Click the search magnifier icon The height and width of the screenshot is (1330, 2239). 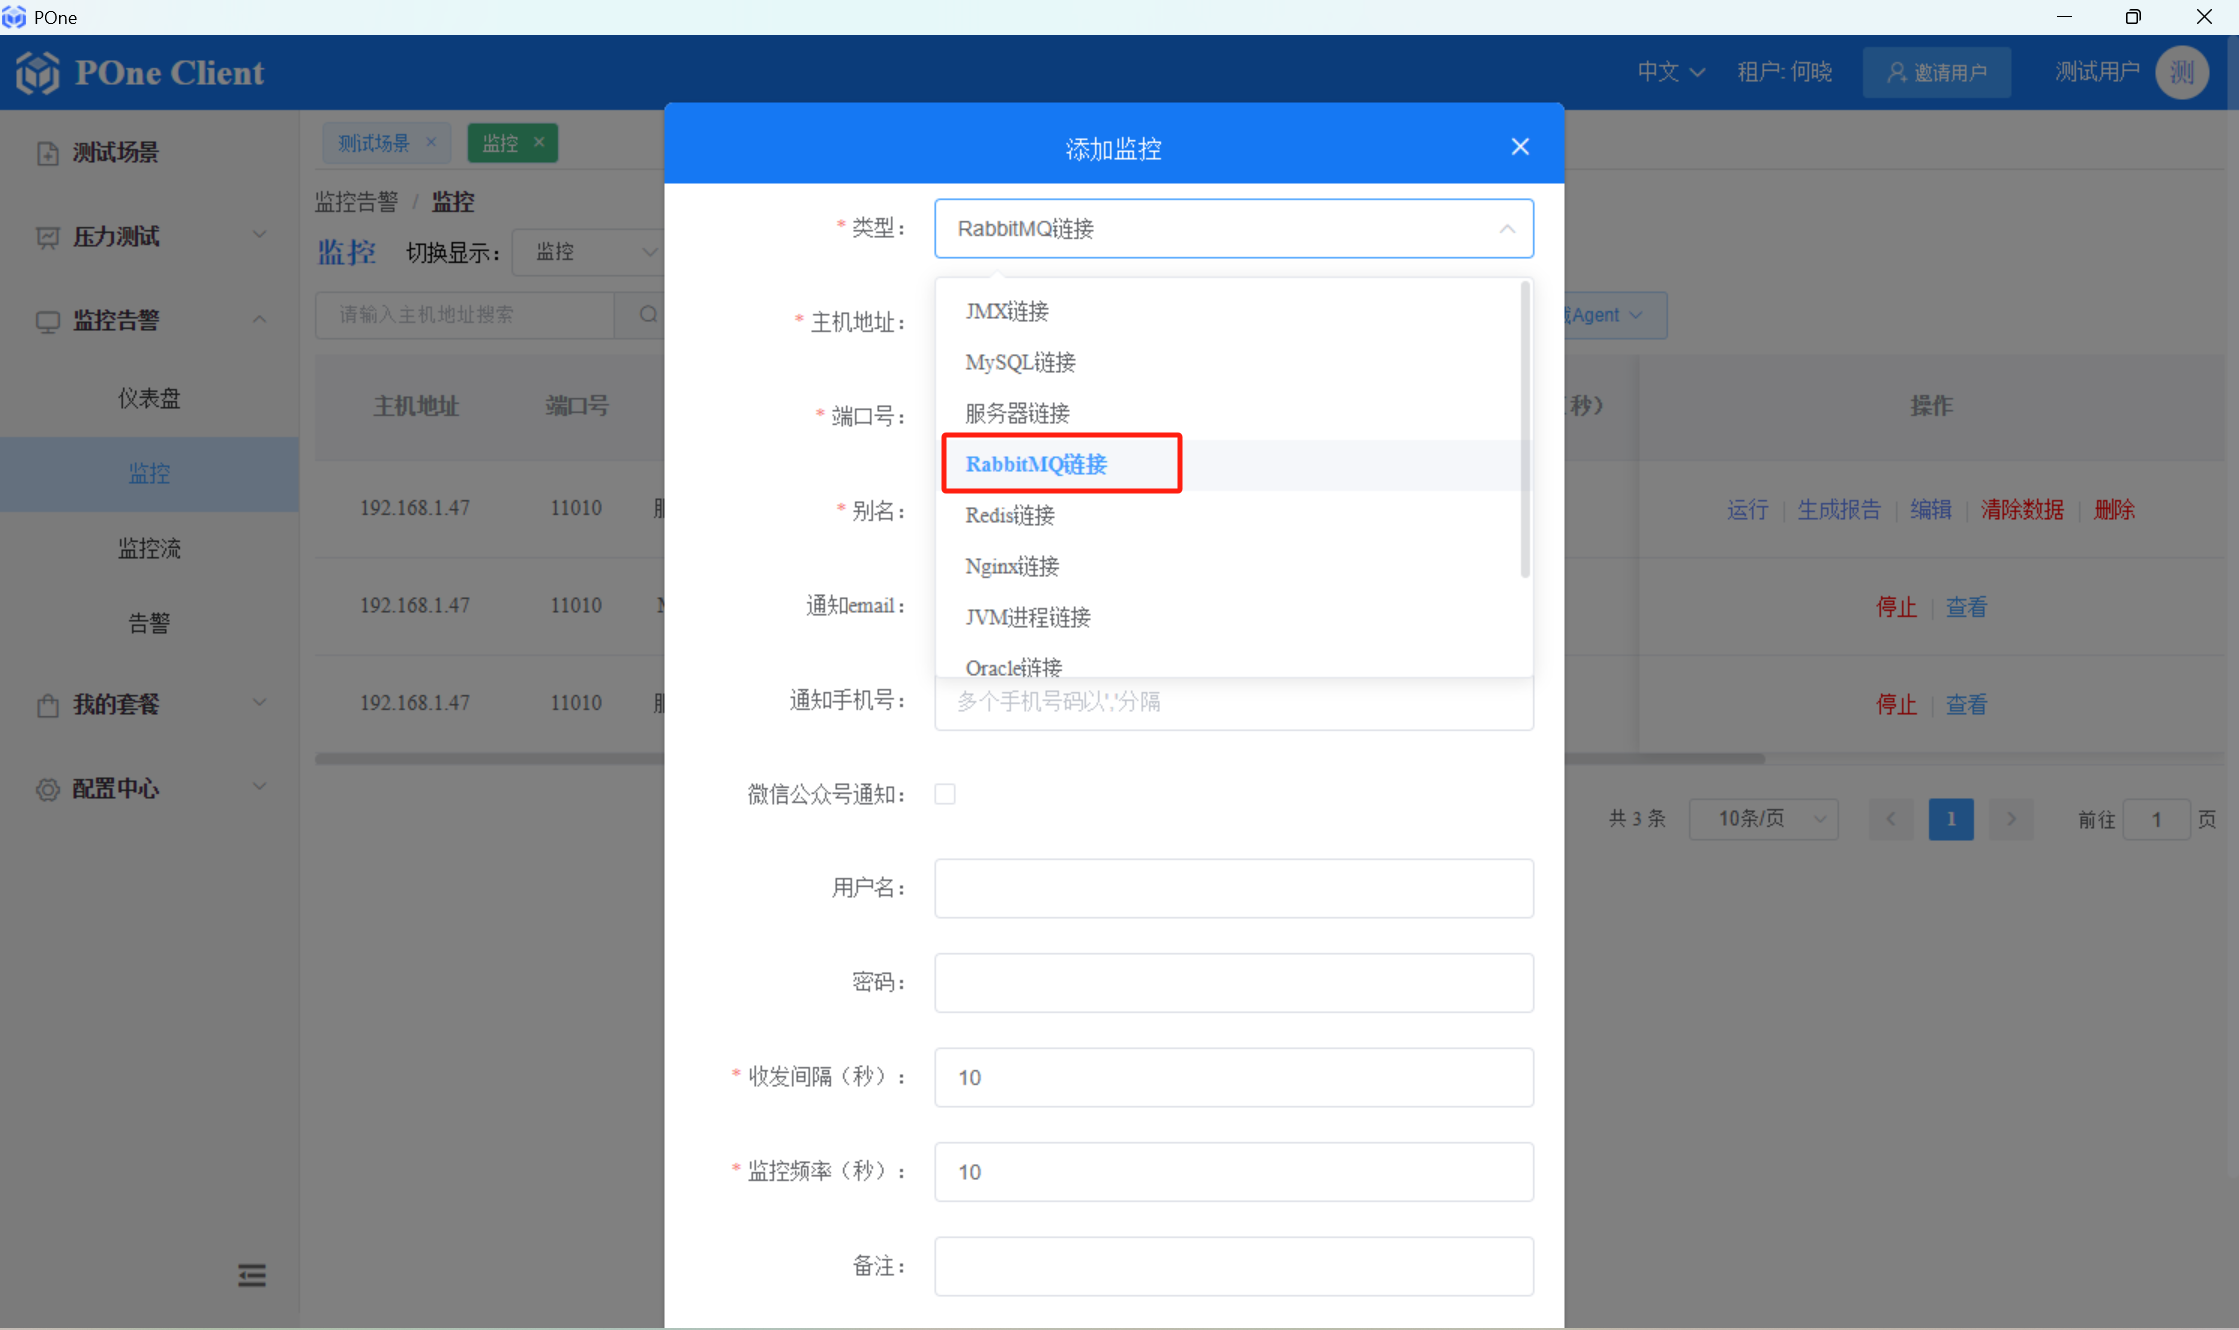(x=648, y=315)
